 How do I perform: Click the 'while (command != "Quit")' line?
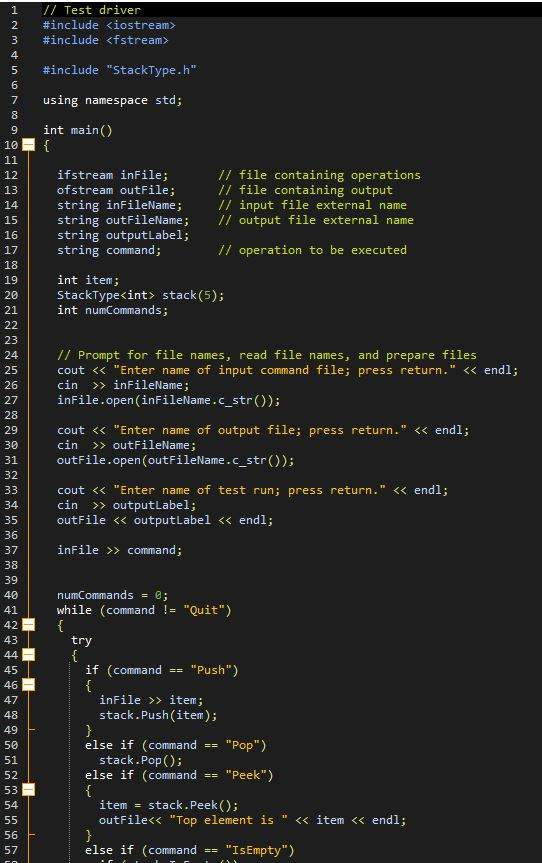click(x=144, y=610)
